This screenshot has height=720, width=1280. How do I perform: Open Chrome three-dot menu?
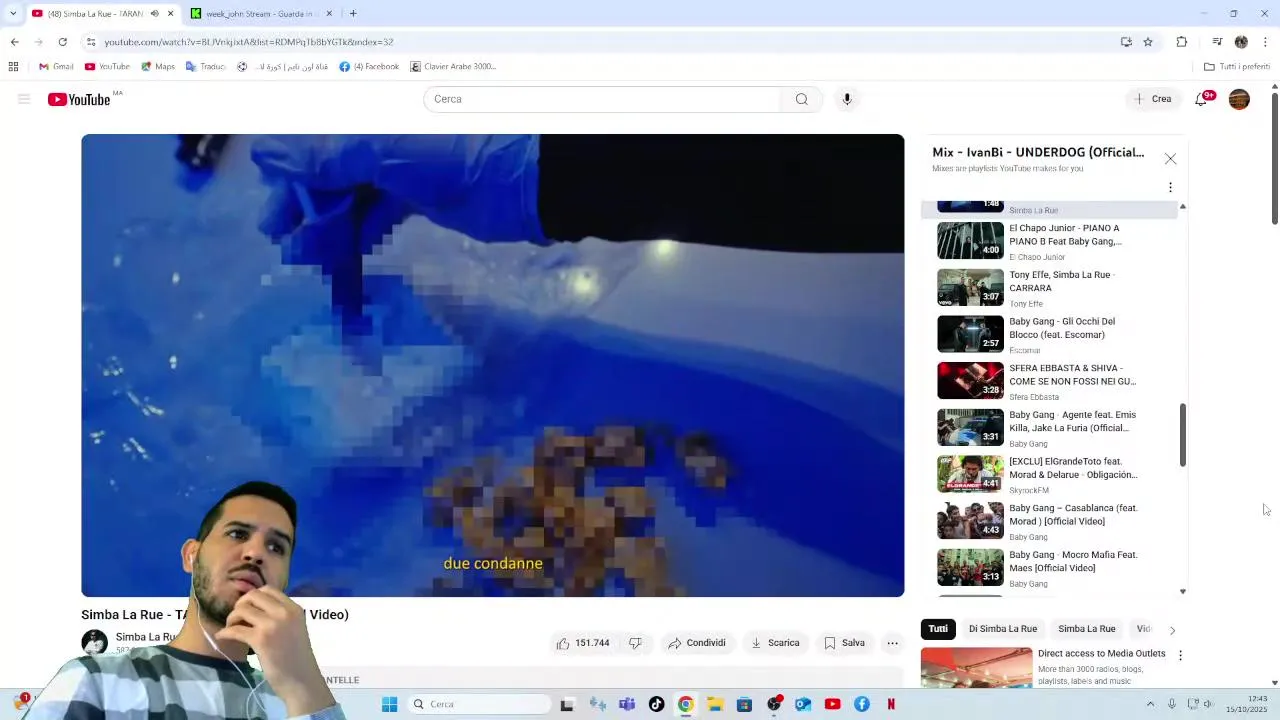[1265, 42]
